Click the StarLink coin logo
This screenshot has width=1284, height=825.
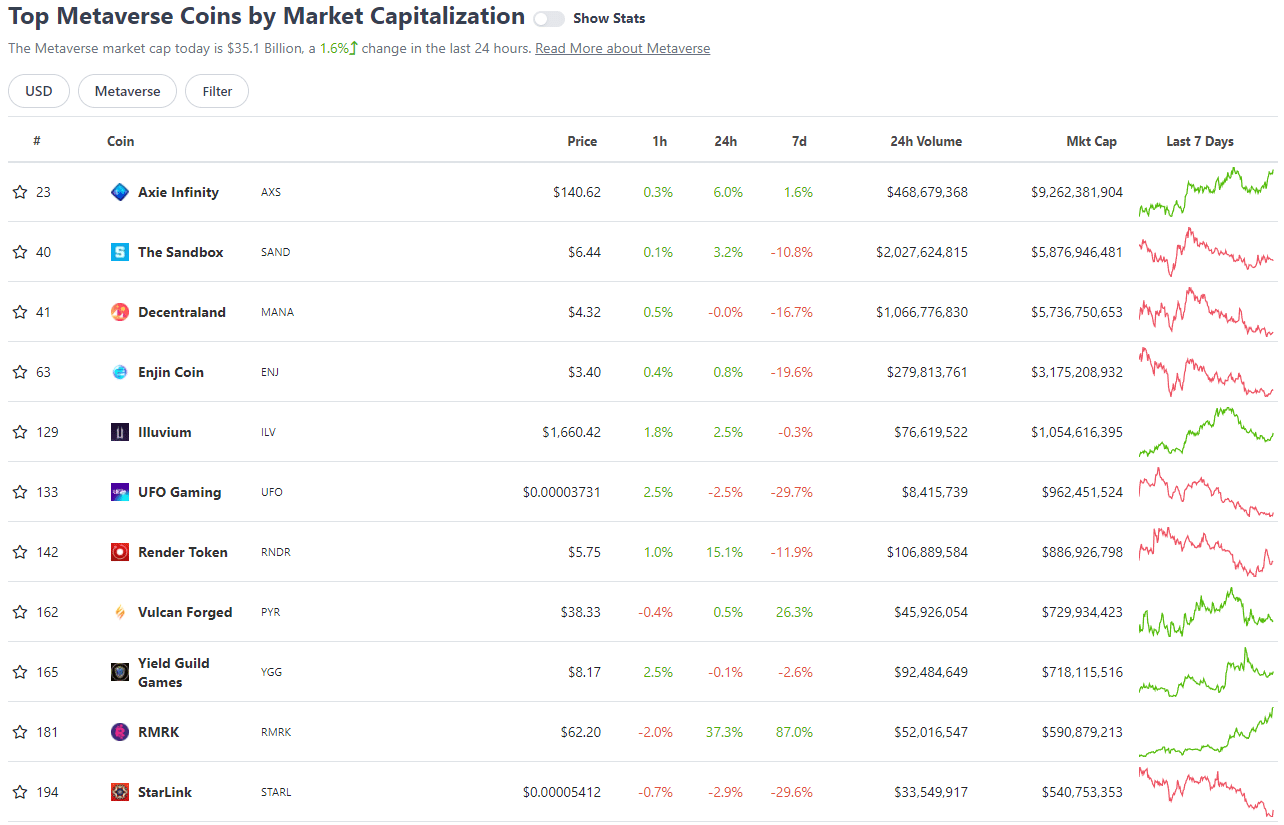(120, 792)
